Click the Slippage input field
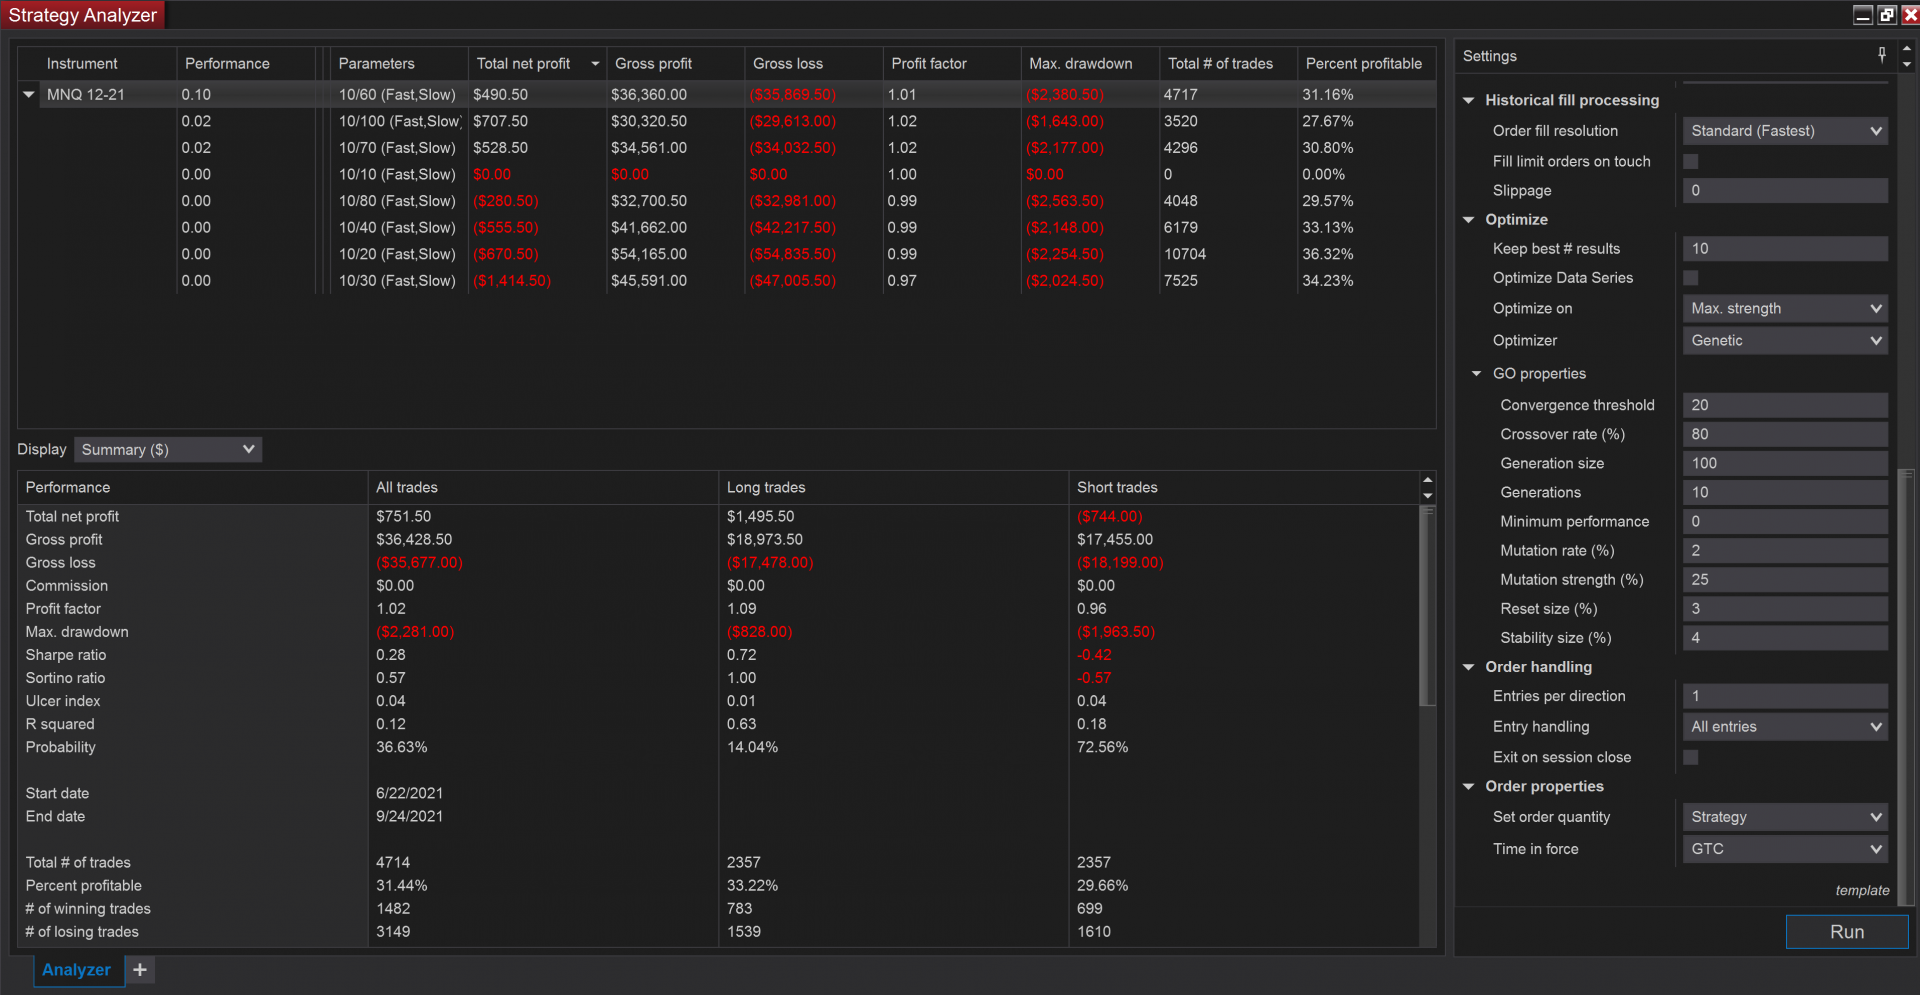Image resolution: width=1920 pixels, height=995 pixels. point(1785,190)
